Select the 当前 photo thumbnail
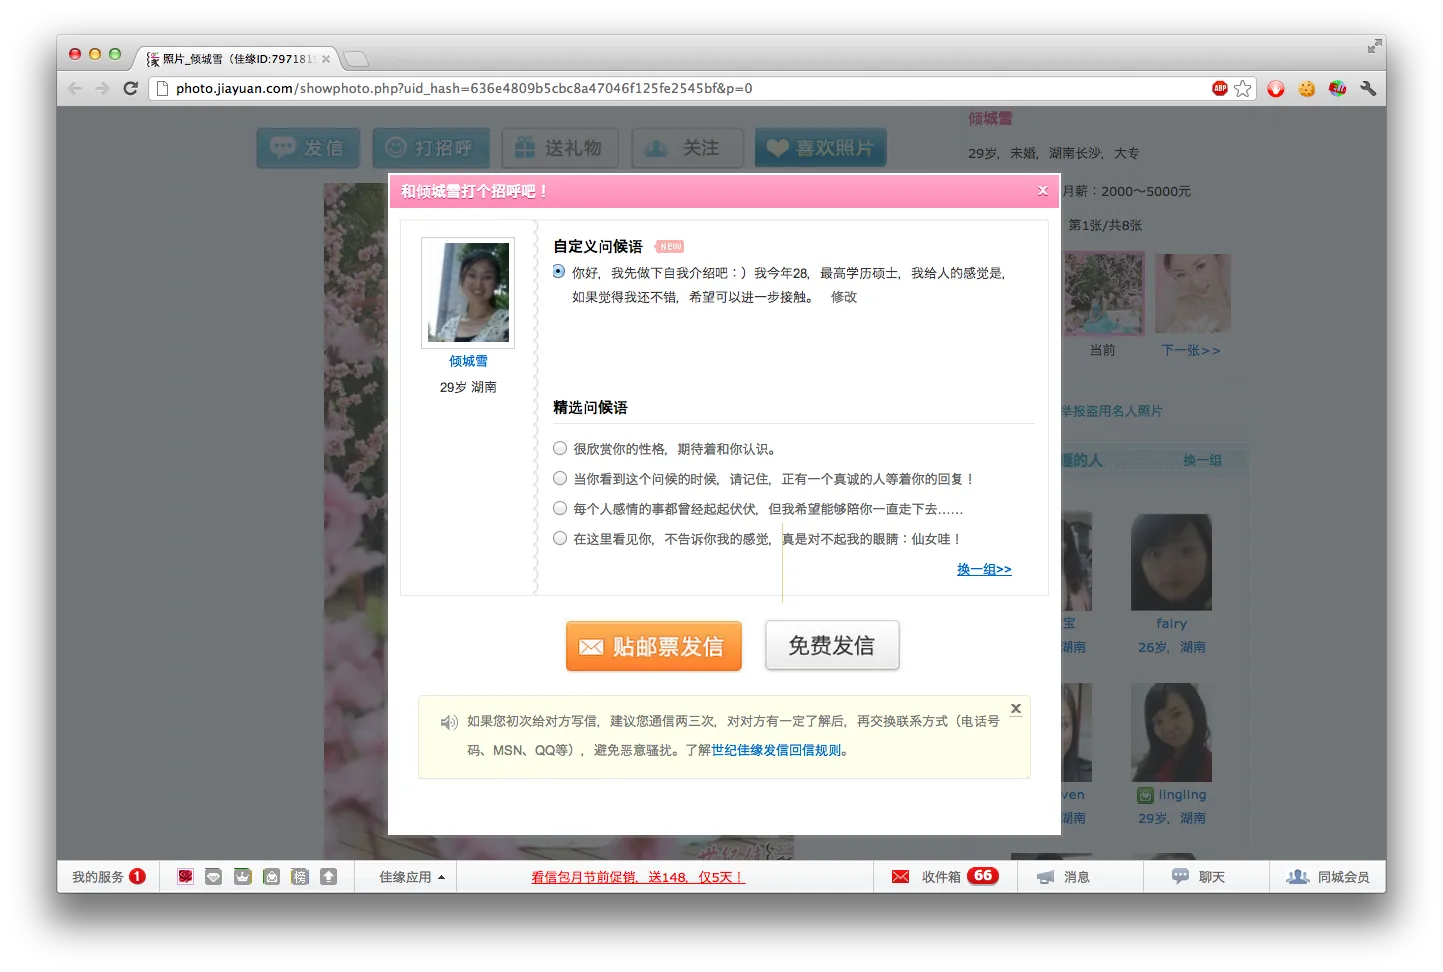The image size is (1443, 972). tap(1103, 293)
